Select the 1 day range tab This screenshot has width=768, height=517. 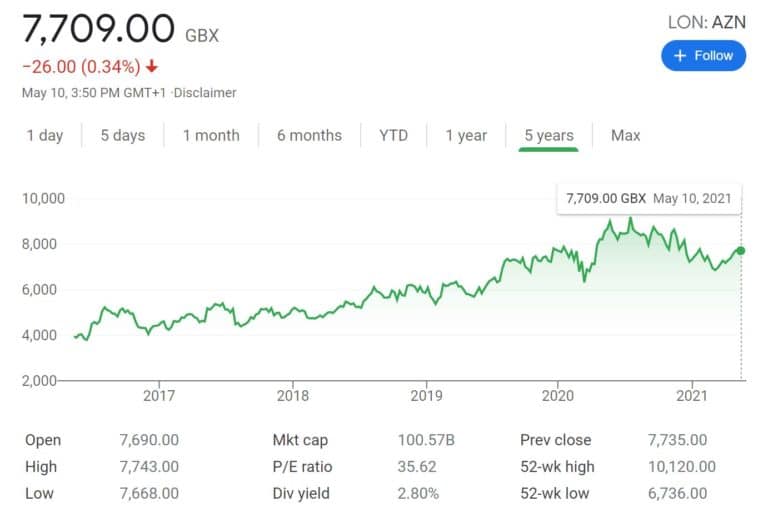click(45, 135)
